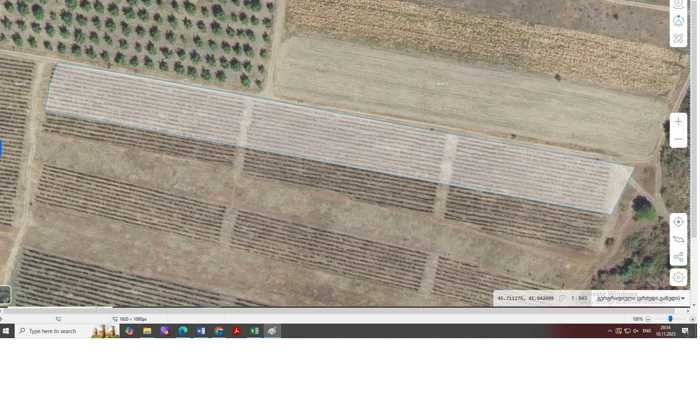Open Excel from the taskbar
Screen dimensions: 700x394
(x=254, y=331)
